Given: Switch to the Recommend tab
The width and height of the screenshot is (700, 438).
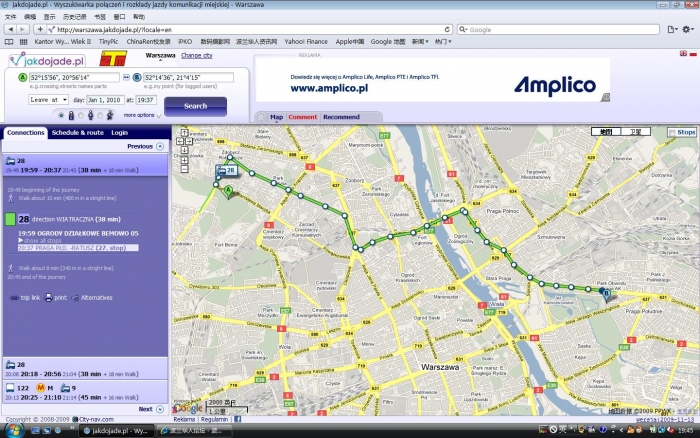Looking at the screenshot, I should (342, 117).
